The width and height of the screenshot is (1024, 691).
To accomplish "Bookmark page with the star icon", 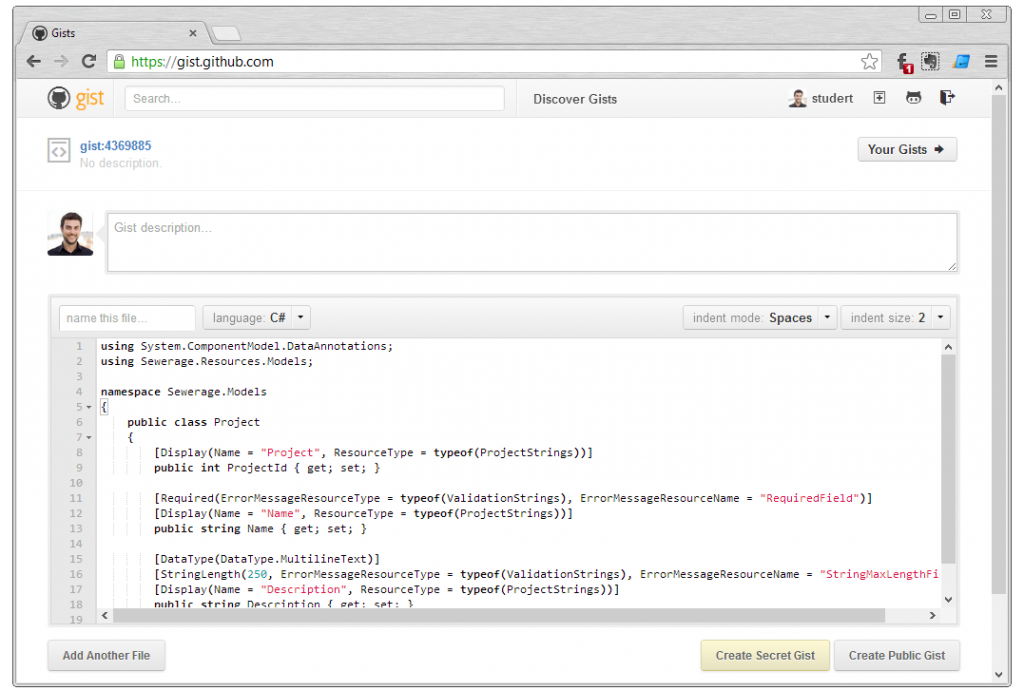I will pos(869,61).
